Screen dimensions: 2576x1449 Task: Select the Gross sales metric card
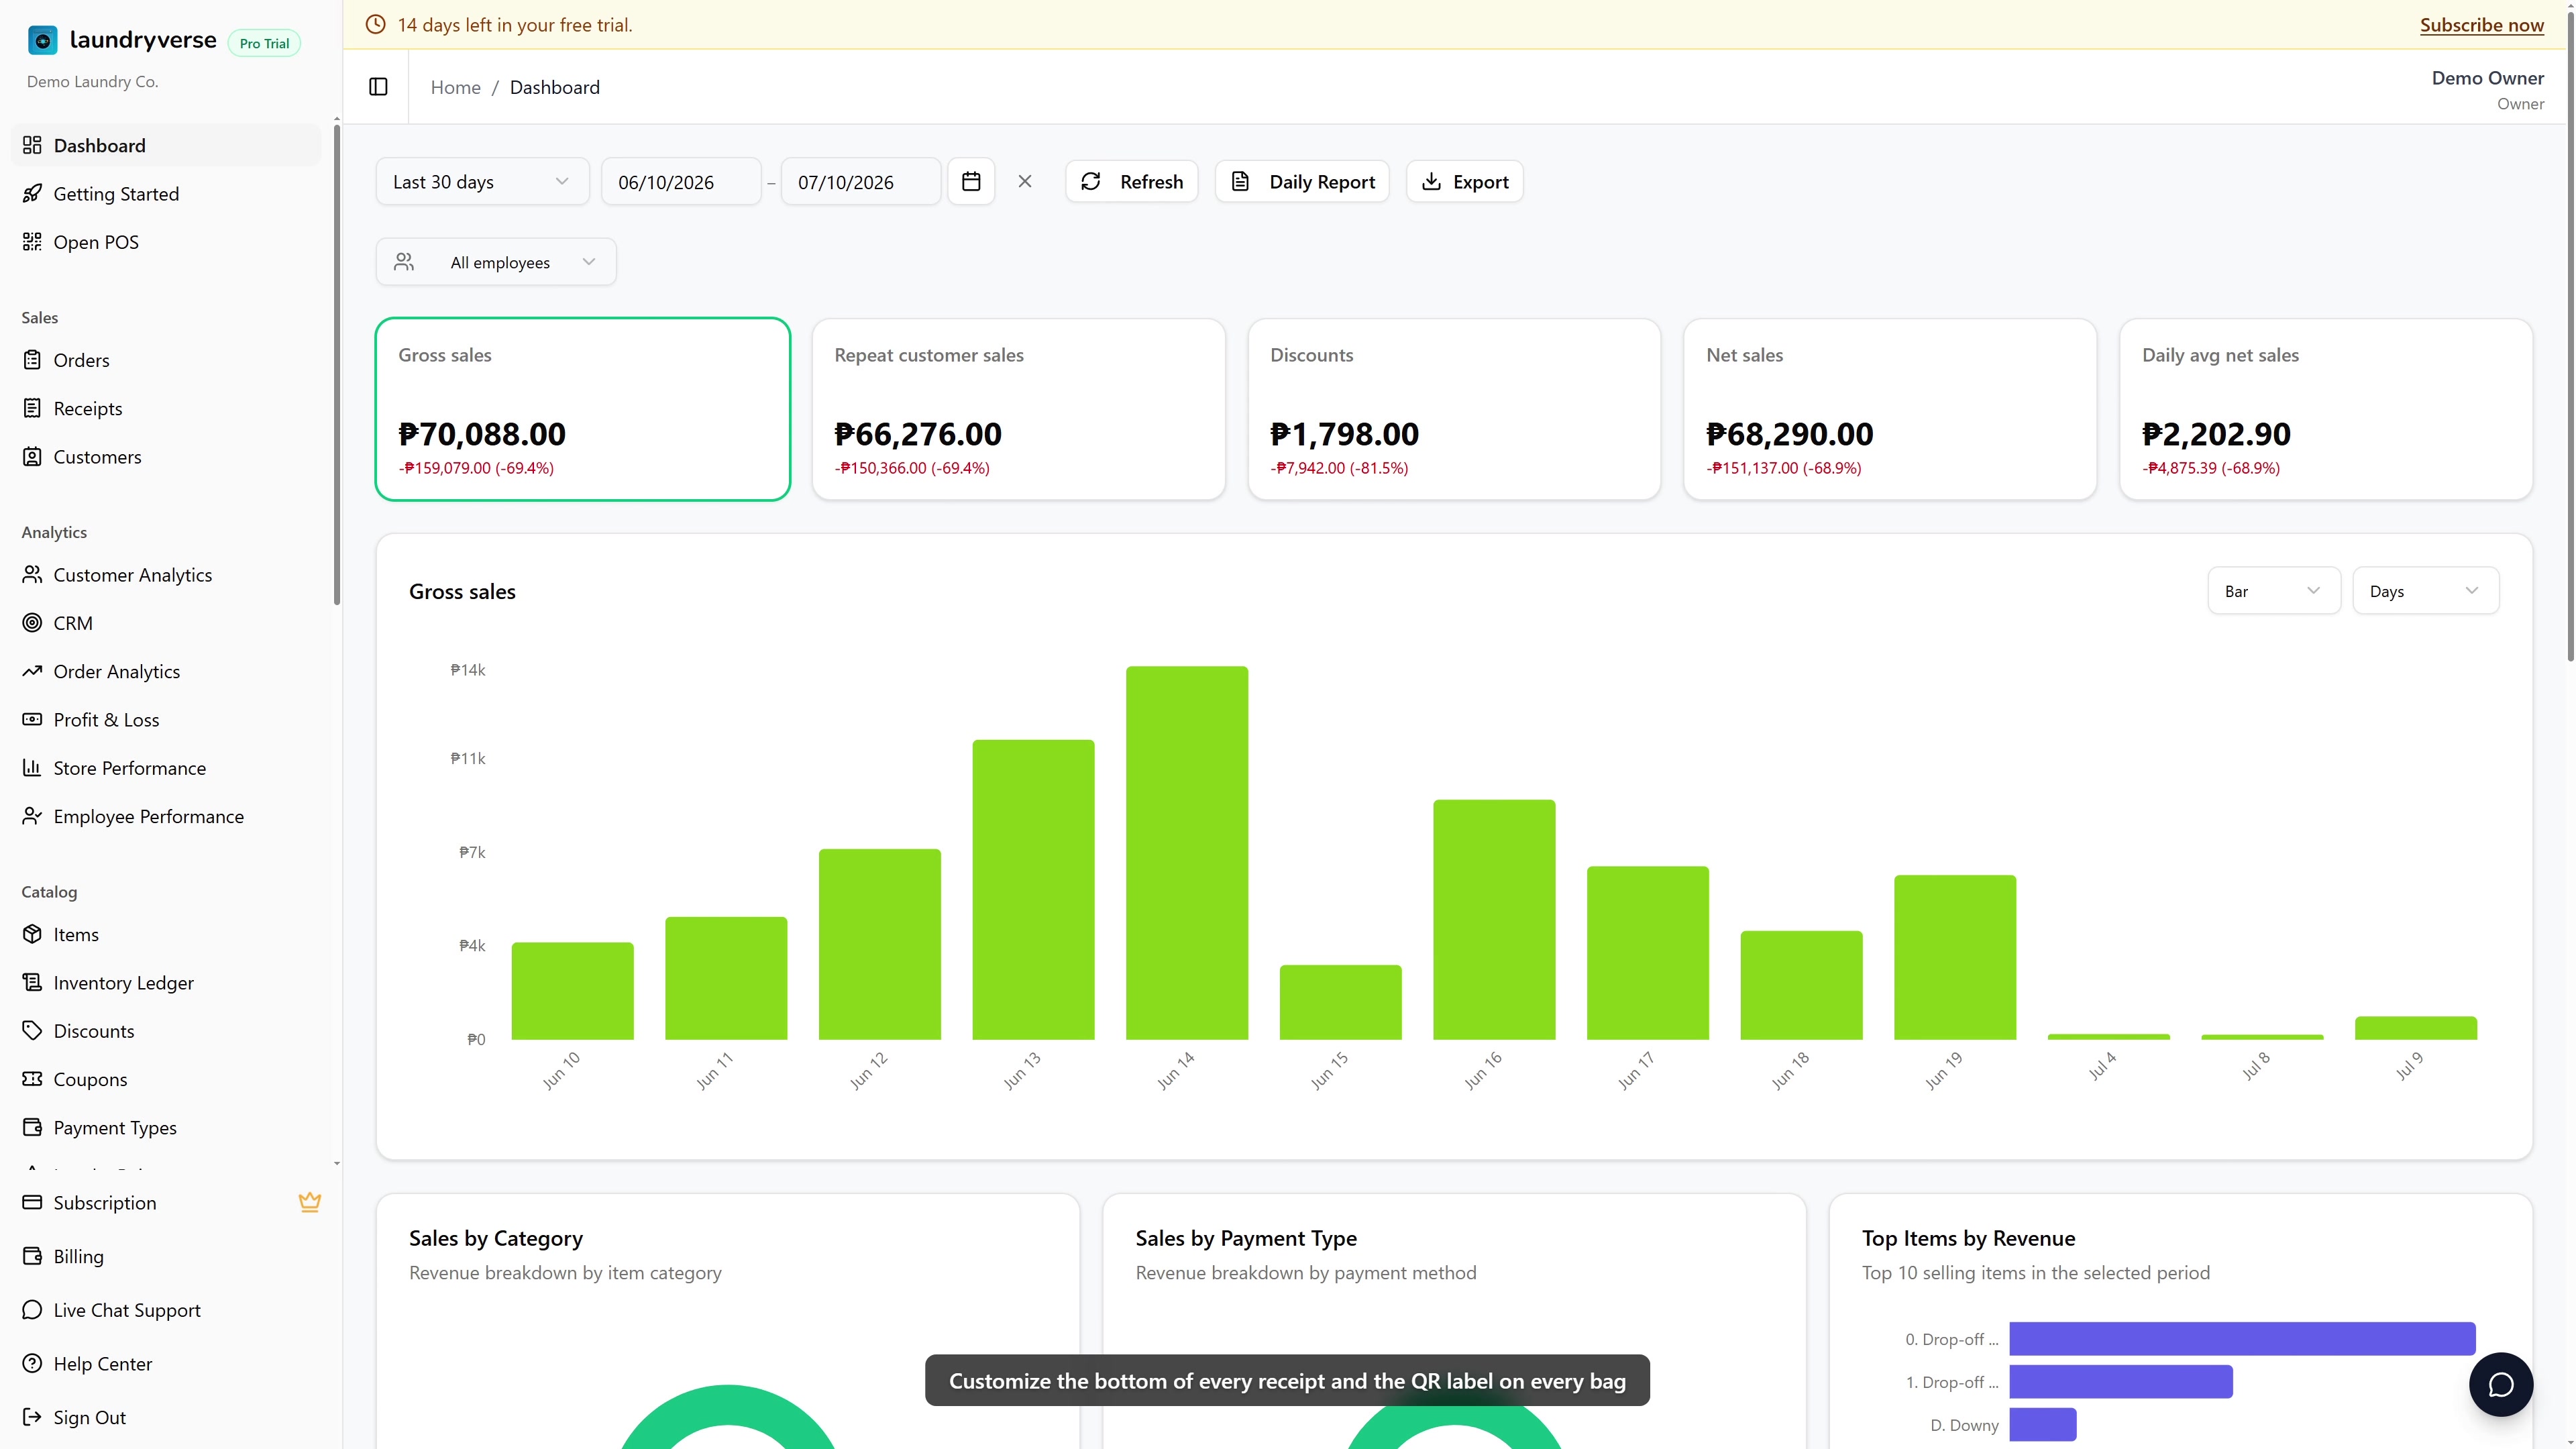[583, 409]
